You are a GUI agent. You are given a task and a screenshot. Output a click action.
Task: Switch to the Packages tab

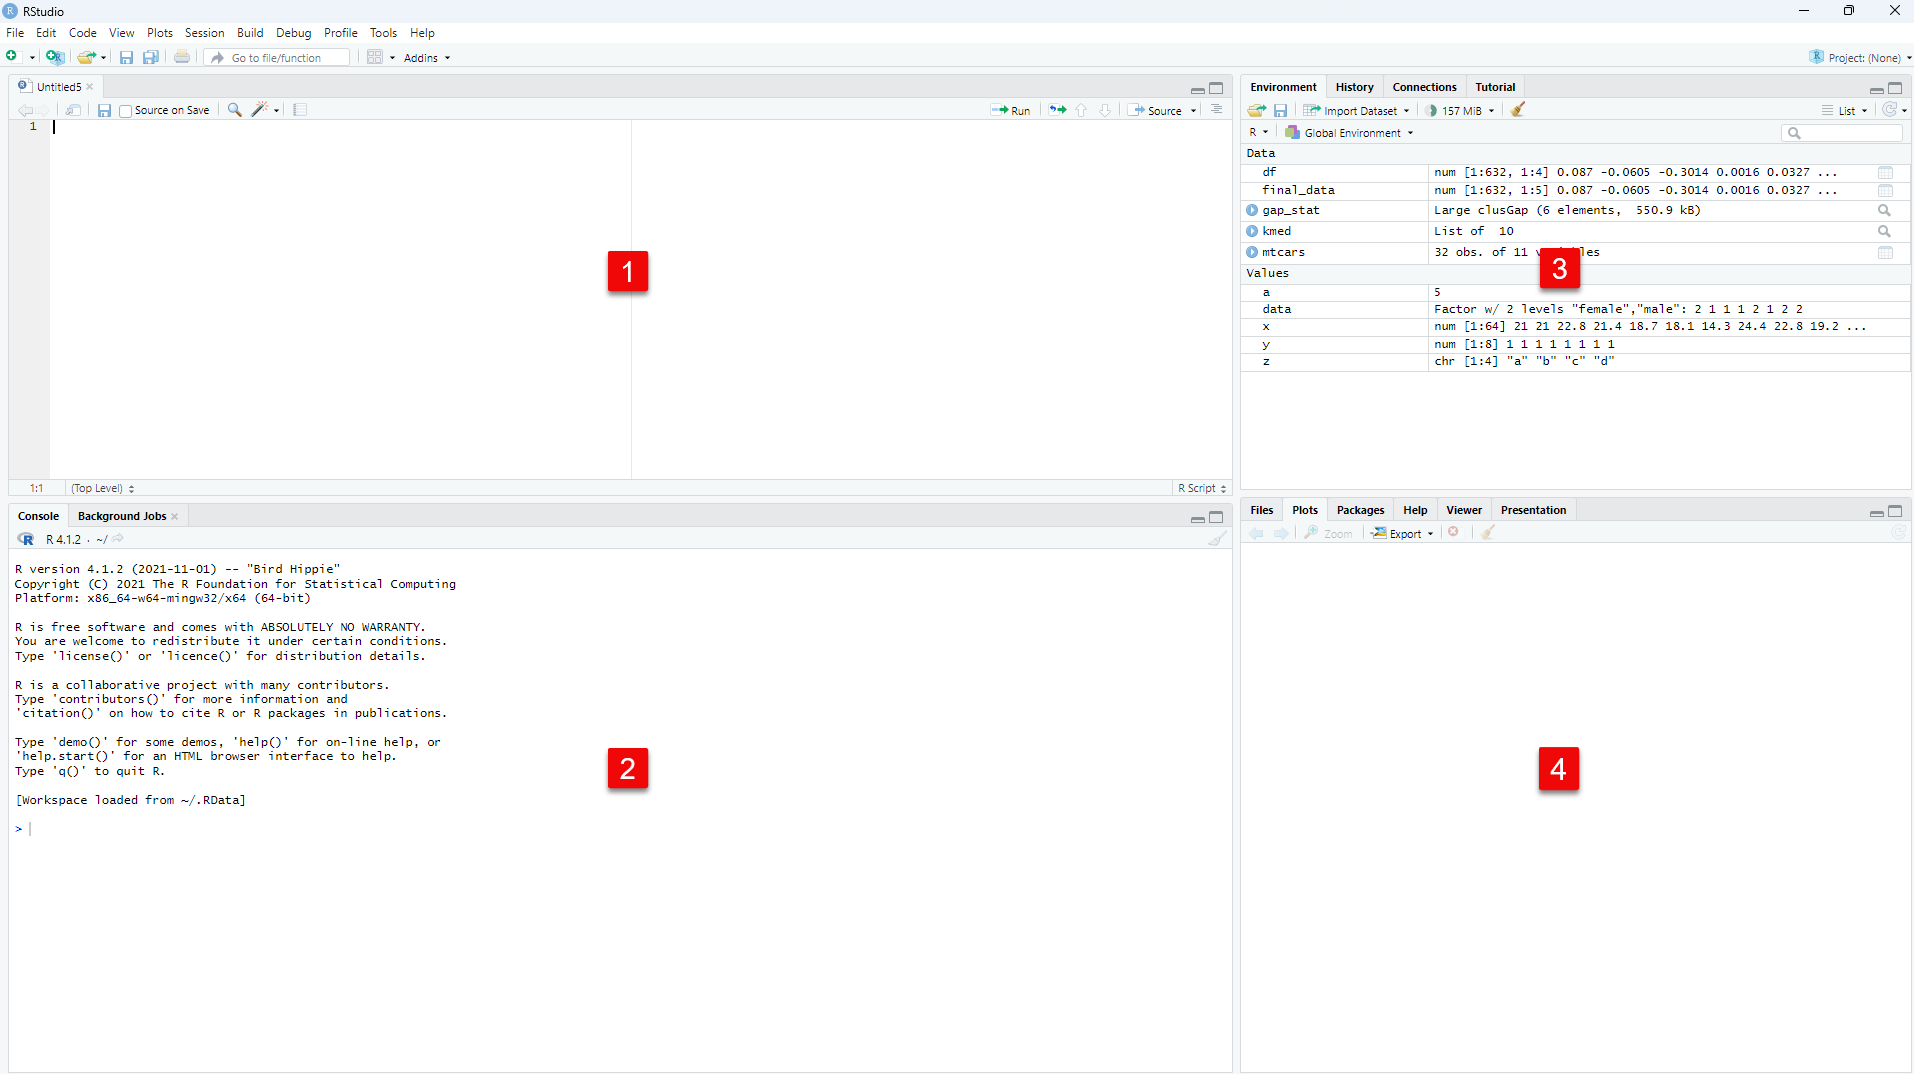pyautogui.click(x=1360, y=510)
